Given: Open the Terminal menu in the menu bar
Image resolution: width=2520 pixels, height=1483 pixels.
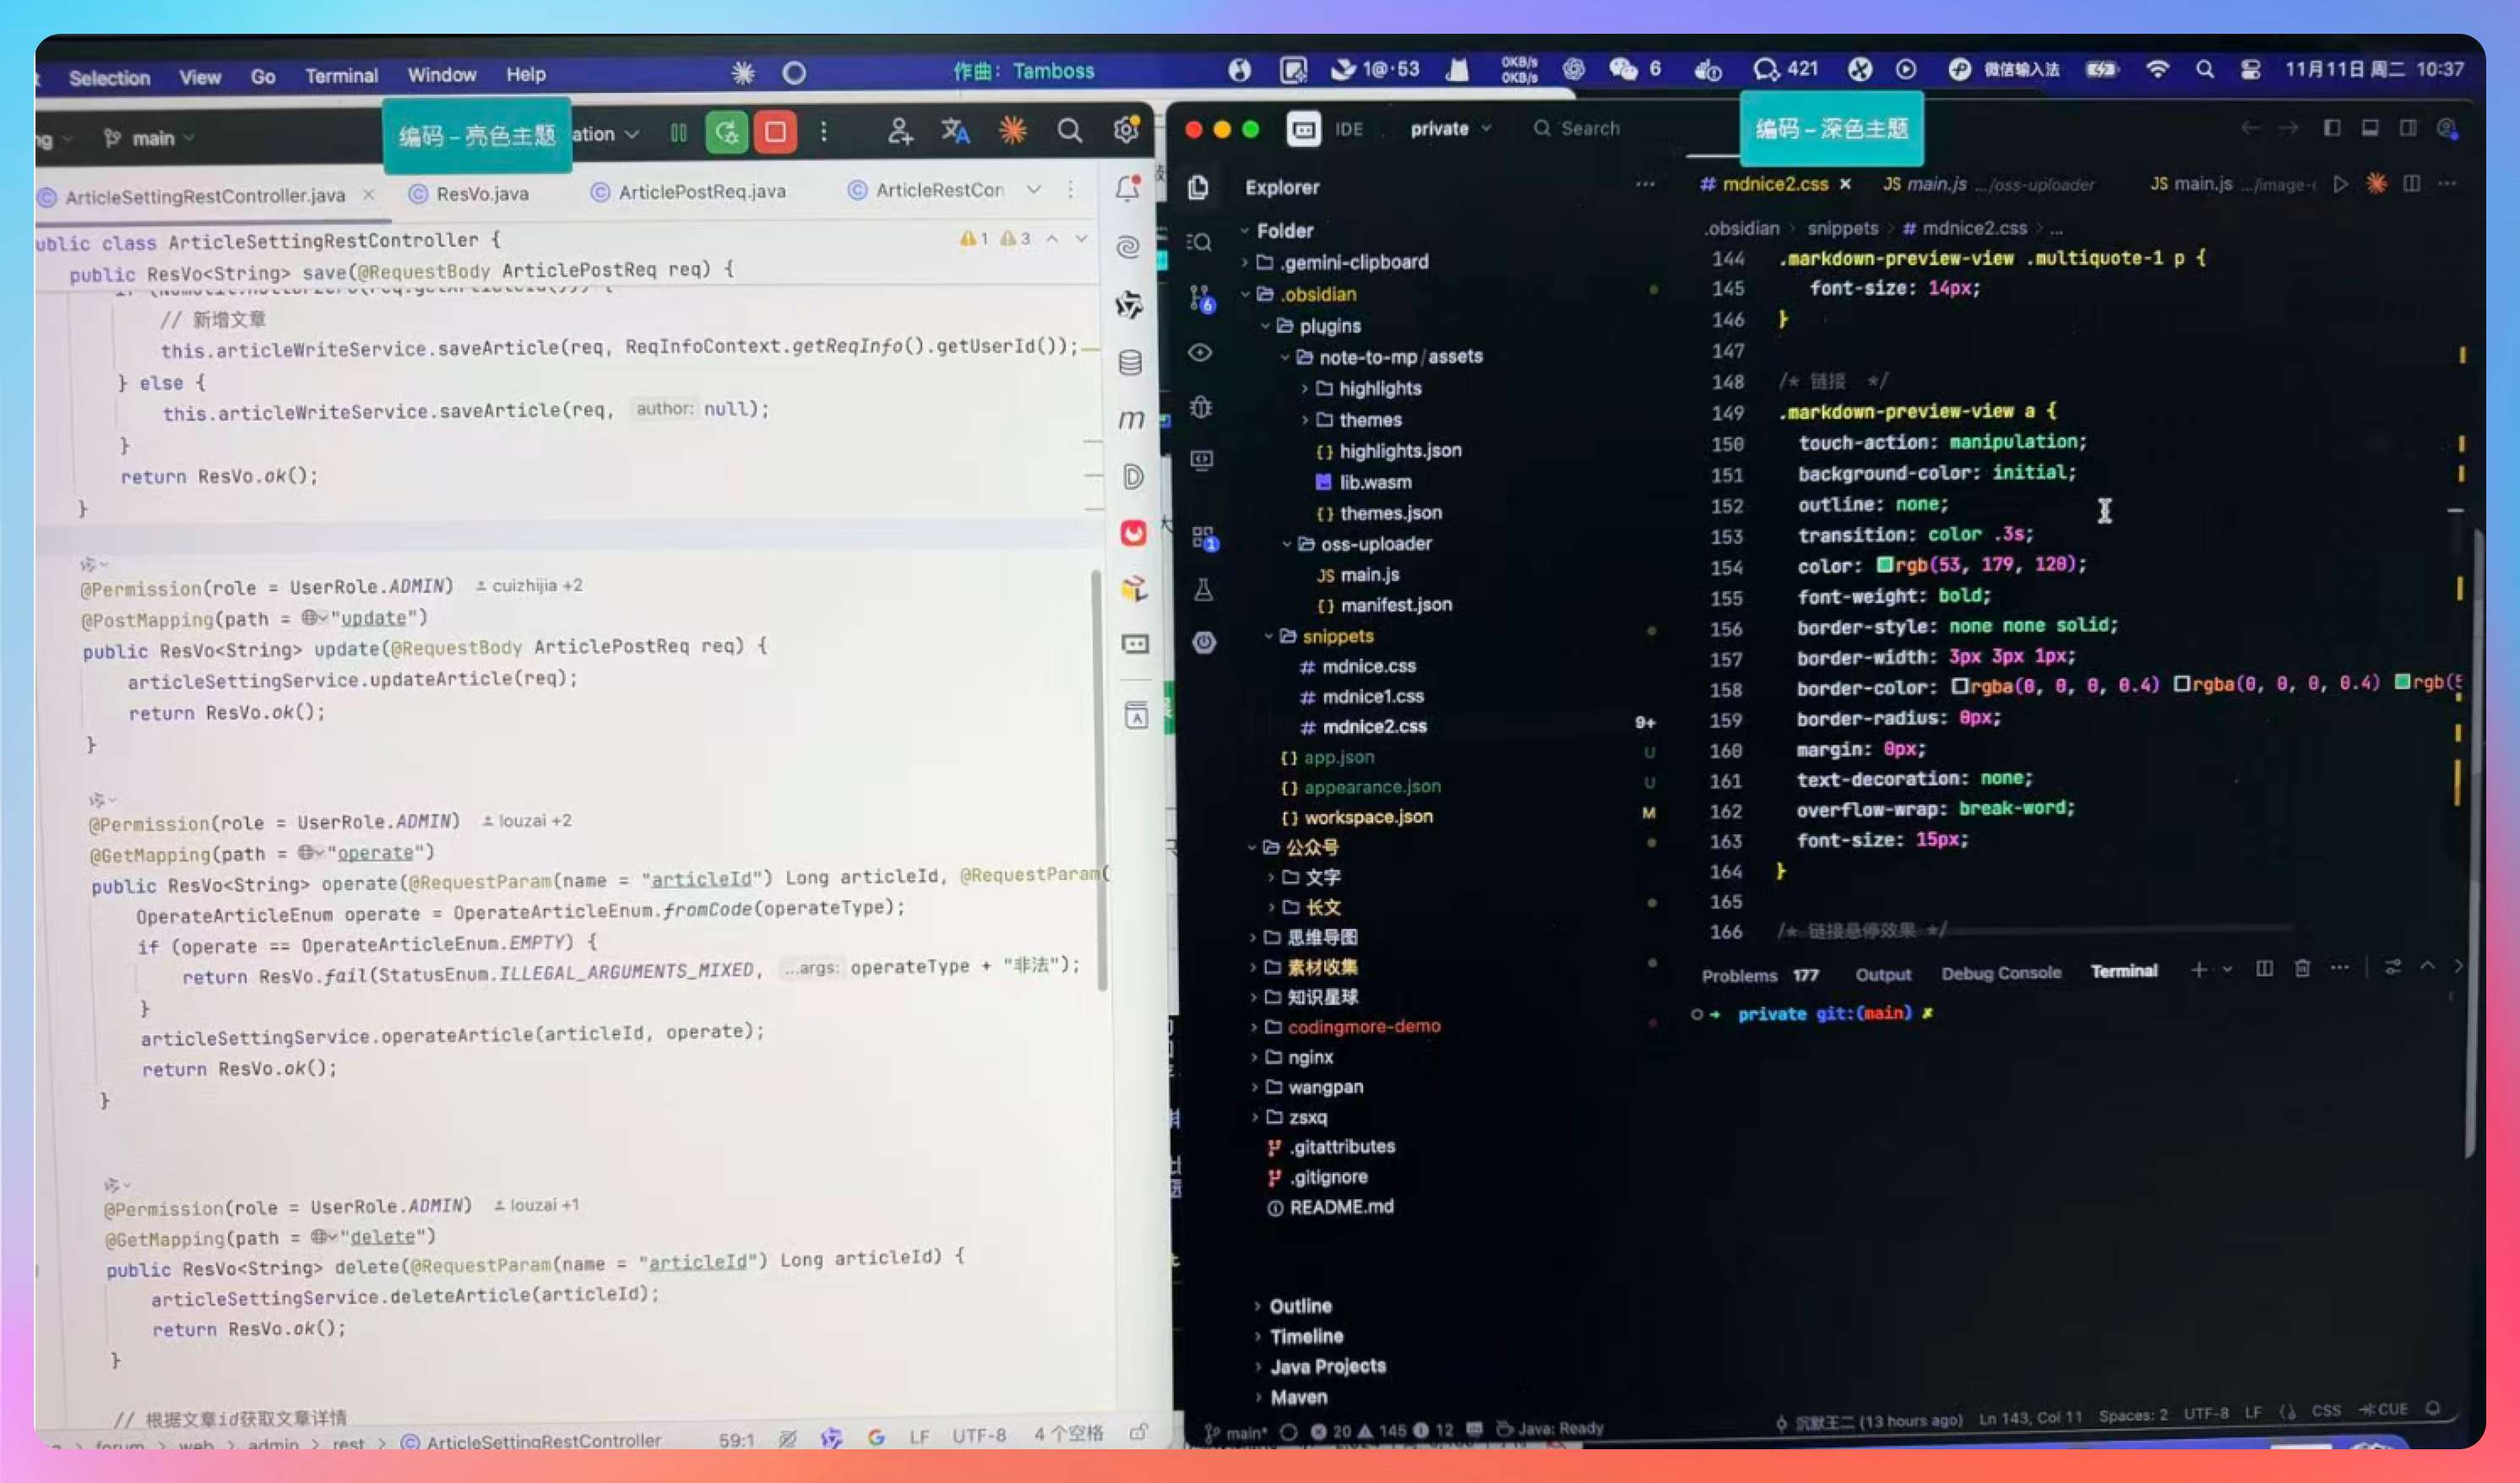Looking at the screenshot, I should [x=341, y=75].
